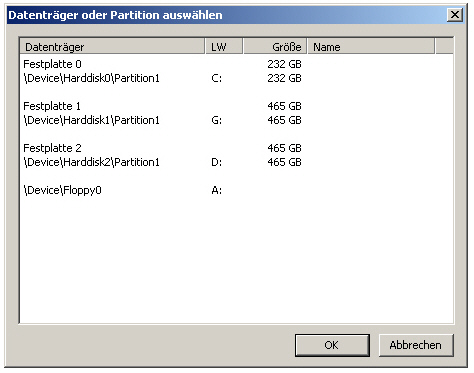The height and width of the screenshot is (373, 474).
Task: Click the 465 GB size of Festplatte 1
Action: [284, 106]
